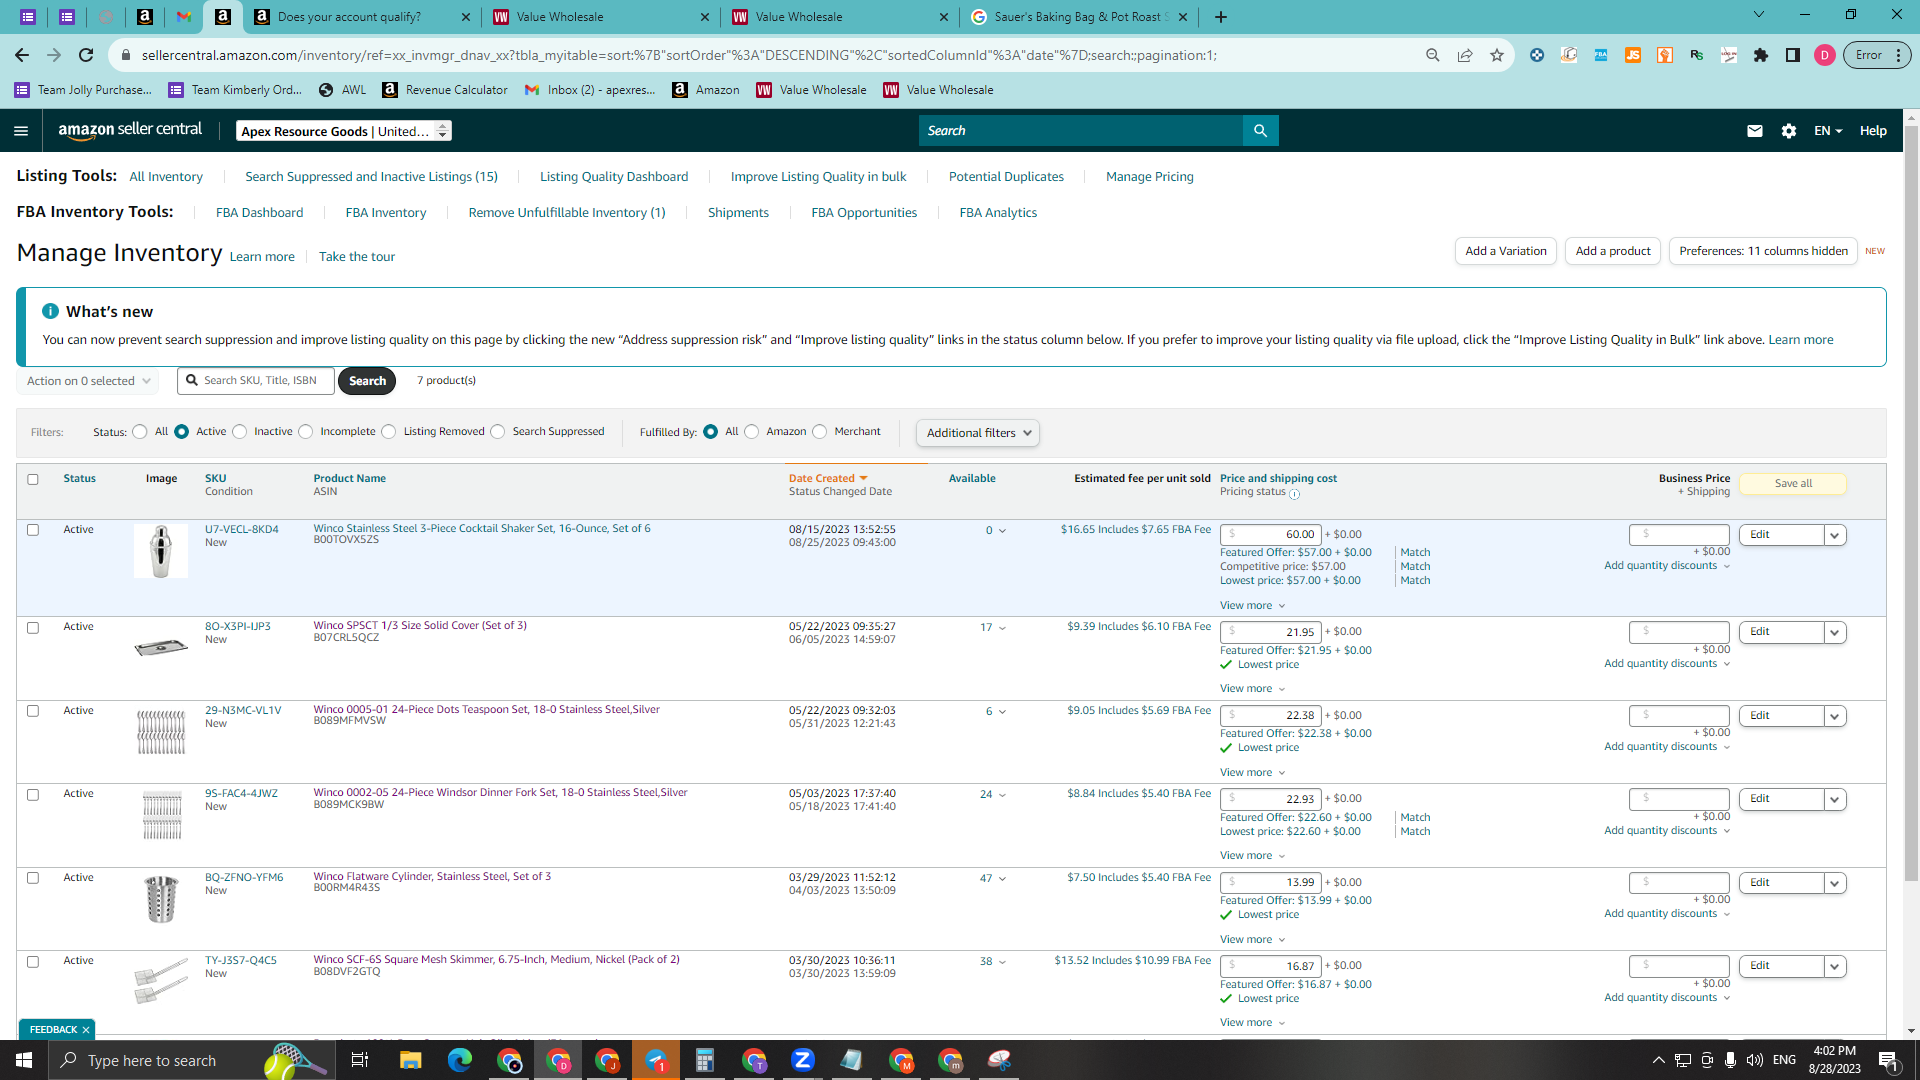Launch Microsoft Edge from the taskbar
Viewport: 1920px width, 1080px height.
pos(460,1060)
